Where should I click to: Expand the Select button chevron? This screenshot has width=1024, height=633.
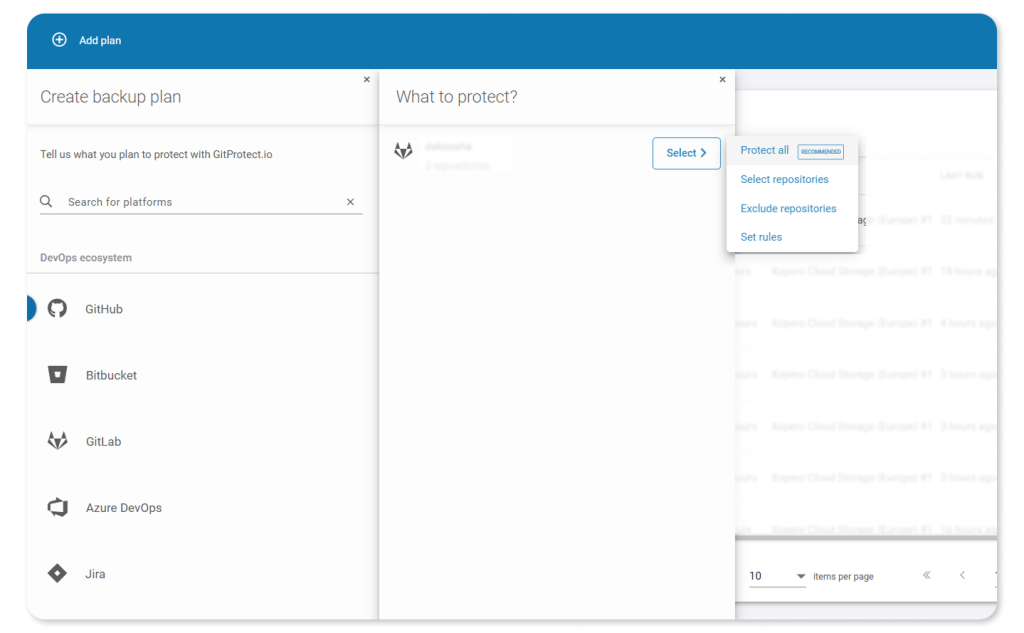click(x=705, y=153)
